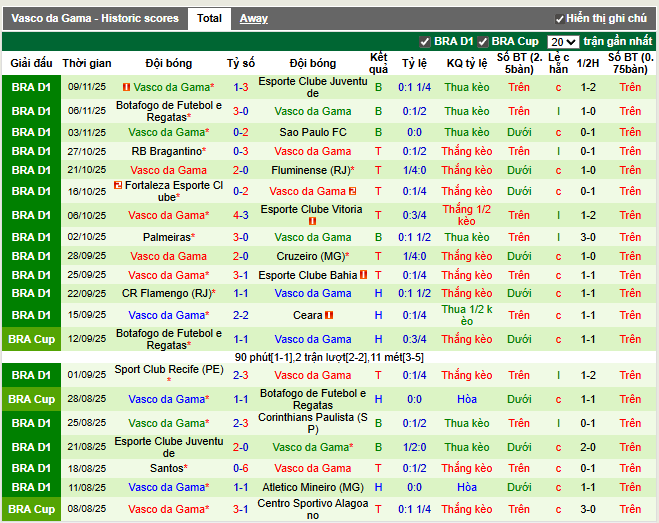Open Cruzeiro (MG) team link
This screenshot has width=659, height=523.
point(311,256)
